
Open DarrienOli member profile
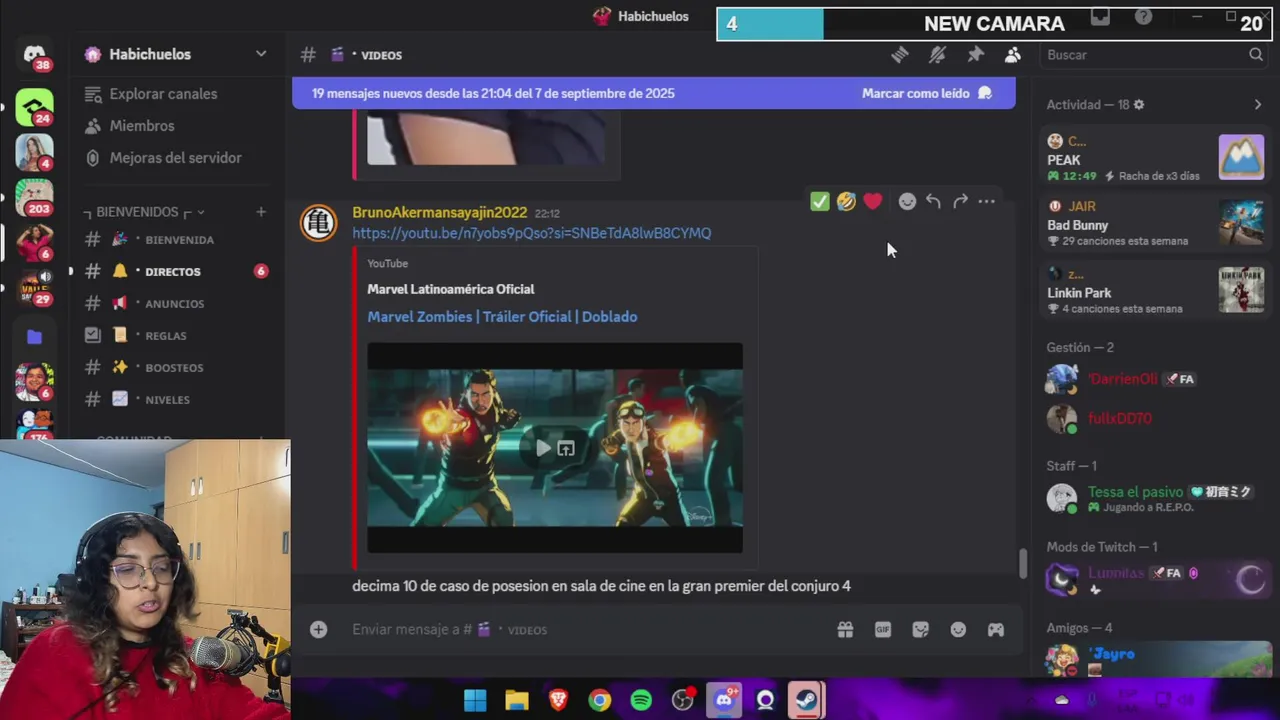point(1155,379)
